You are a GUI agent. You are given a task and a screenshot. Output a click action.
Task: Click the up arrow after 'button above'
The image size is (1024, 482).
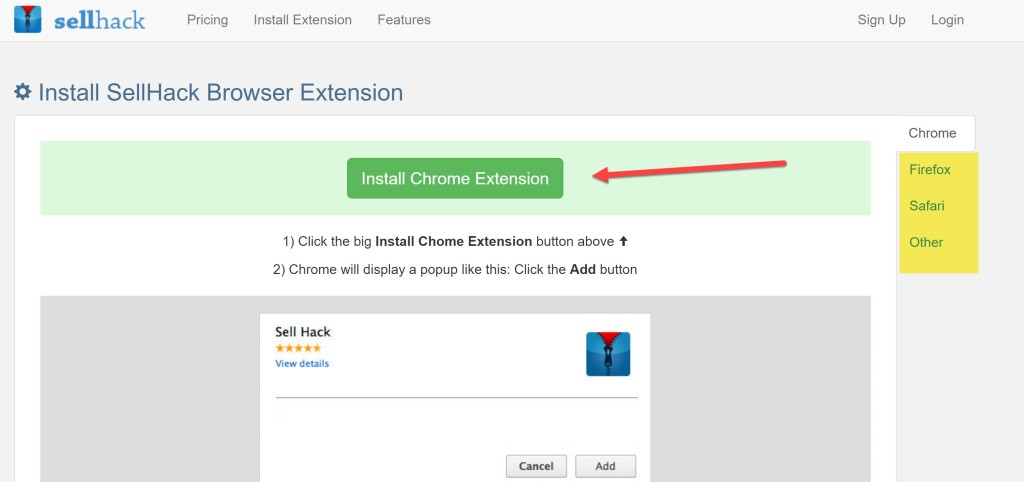pyautogui.click(x=623, y=242)
